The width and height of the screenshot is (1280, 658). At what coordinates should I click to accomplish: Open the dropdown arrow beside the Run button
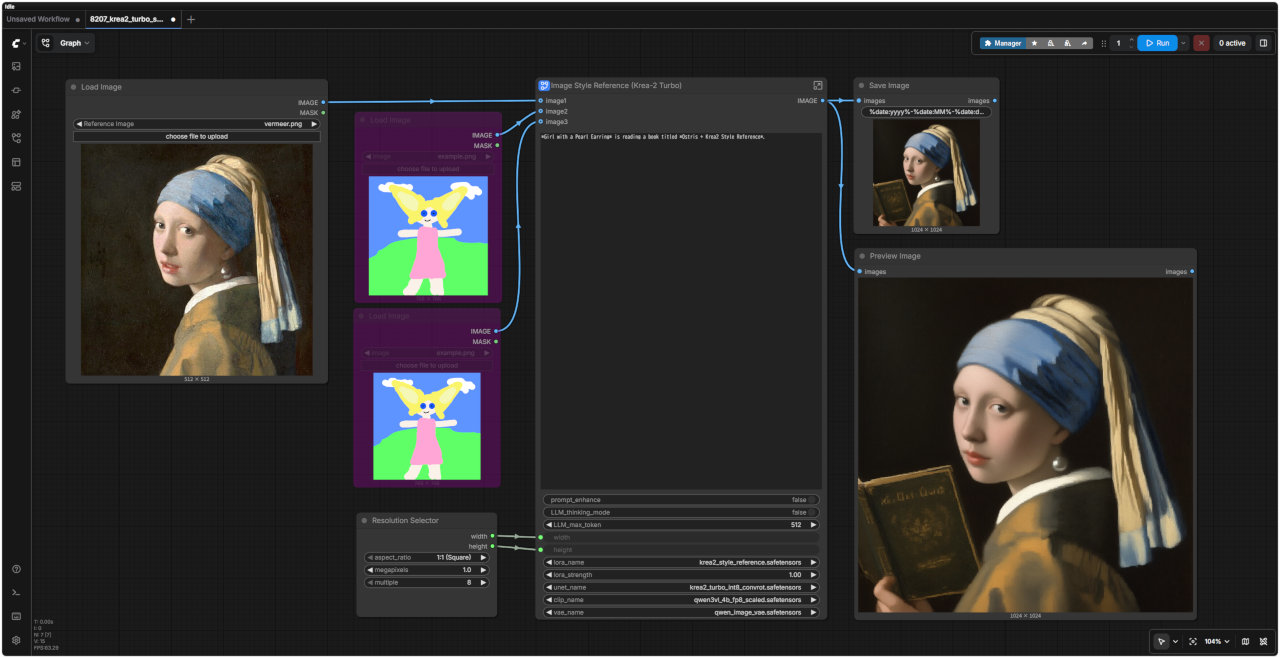coord(1184,43)
